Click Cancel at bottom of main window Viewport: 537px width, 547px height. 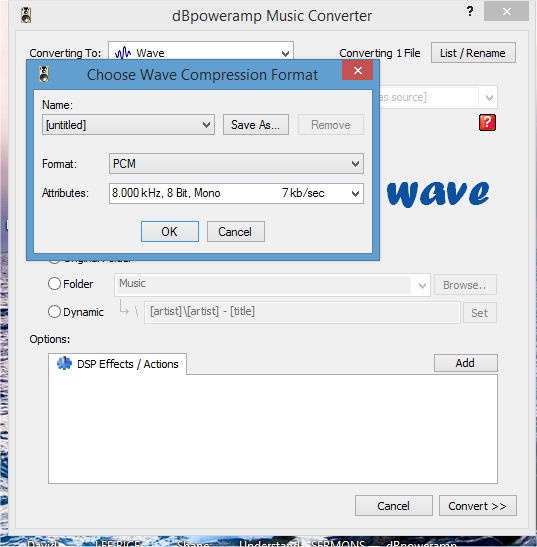click(x=394, y=505)
